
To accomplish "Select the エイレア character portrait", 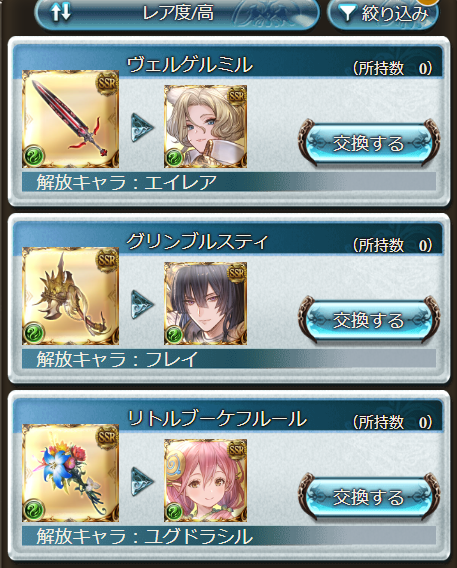I will 205,126.
